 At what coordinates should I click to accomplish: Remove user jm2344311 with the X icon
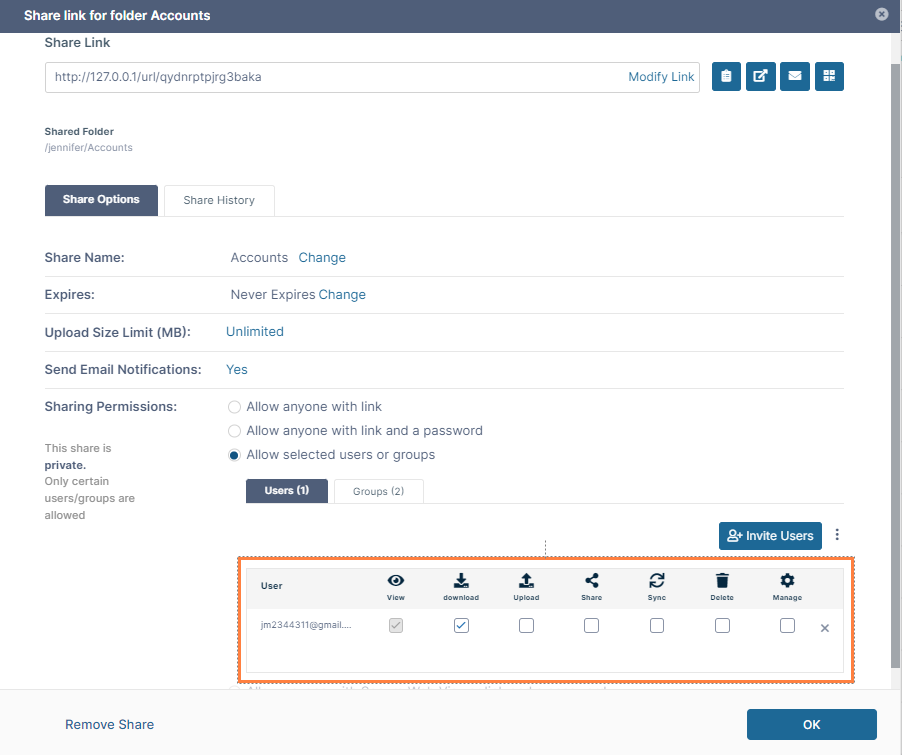[825, 628]
